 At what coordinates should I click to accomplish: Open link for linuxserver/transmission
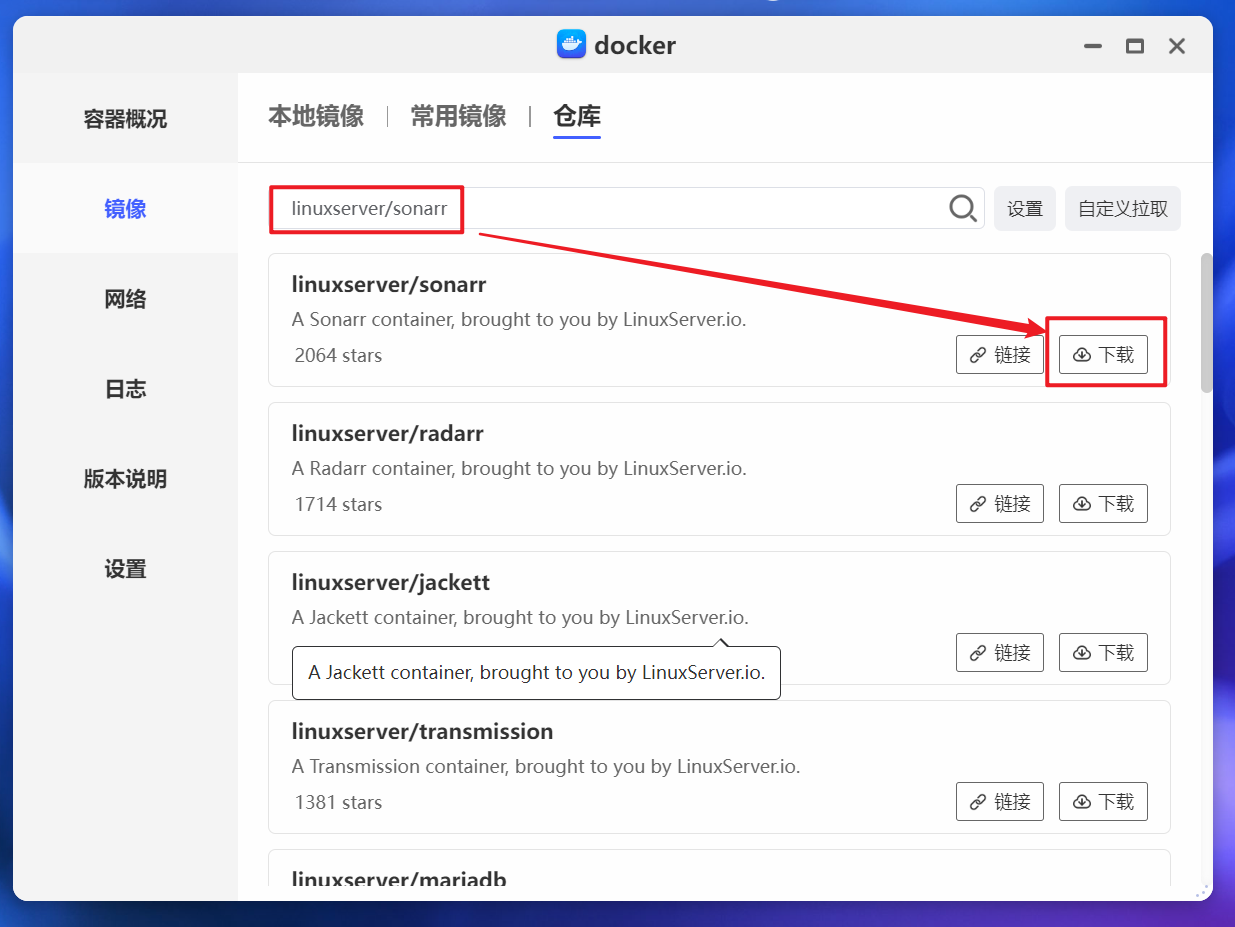[x=1000, y=802]
